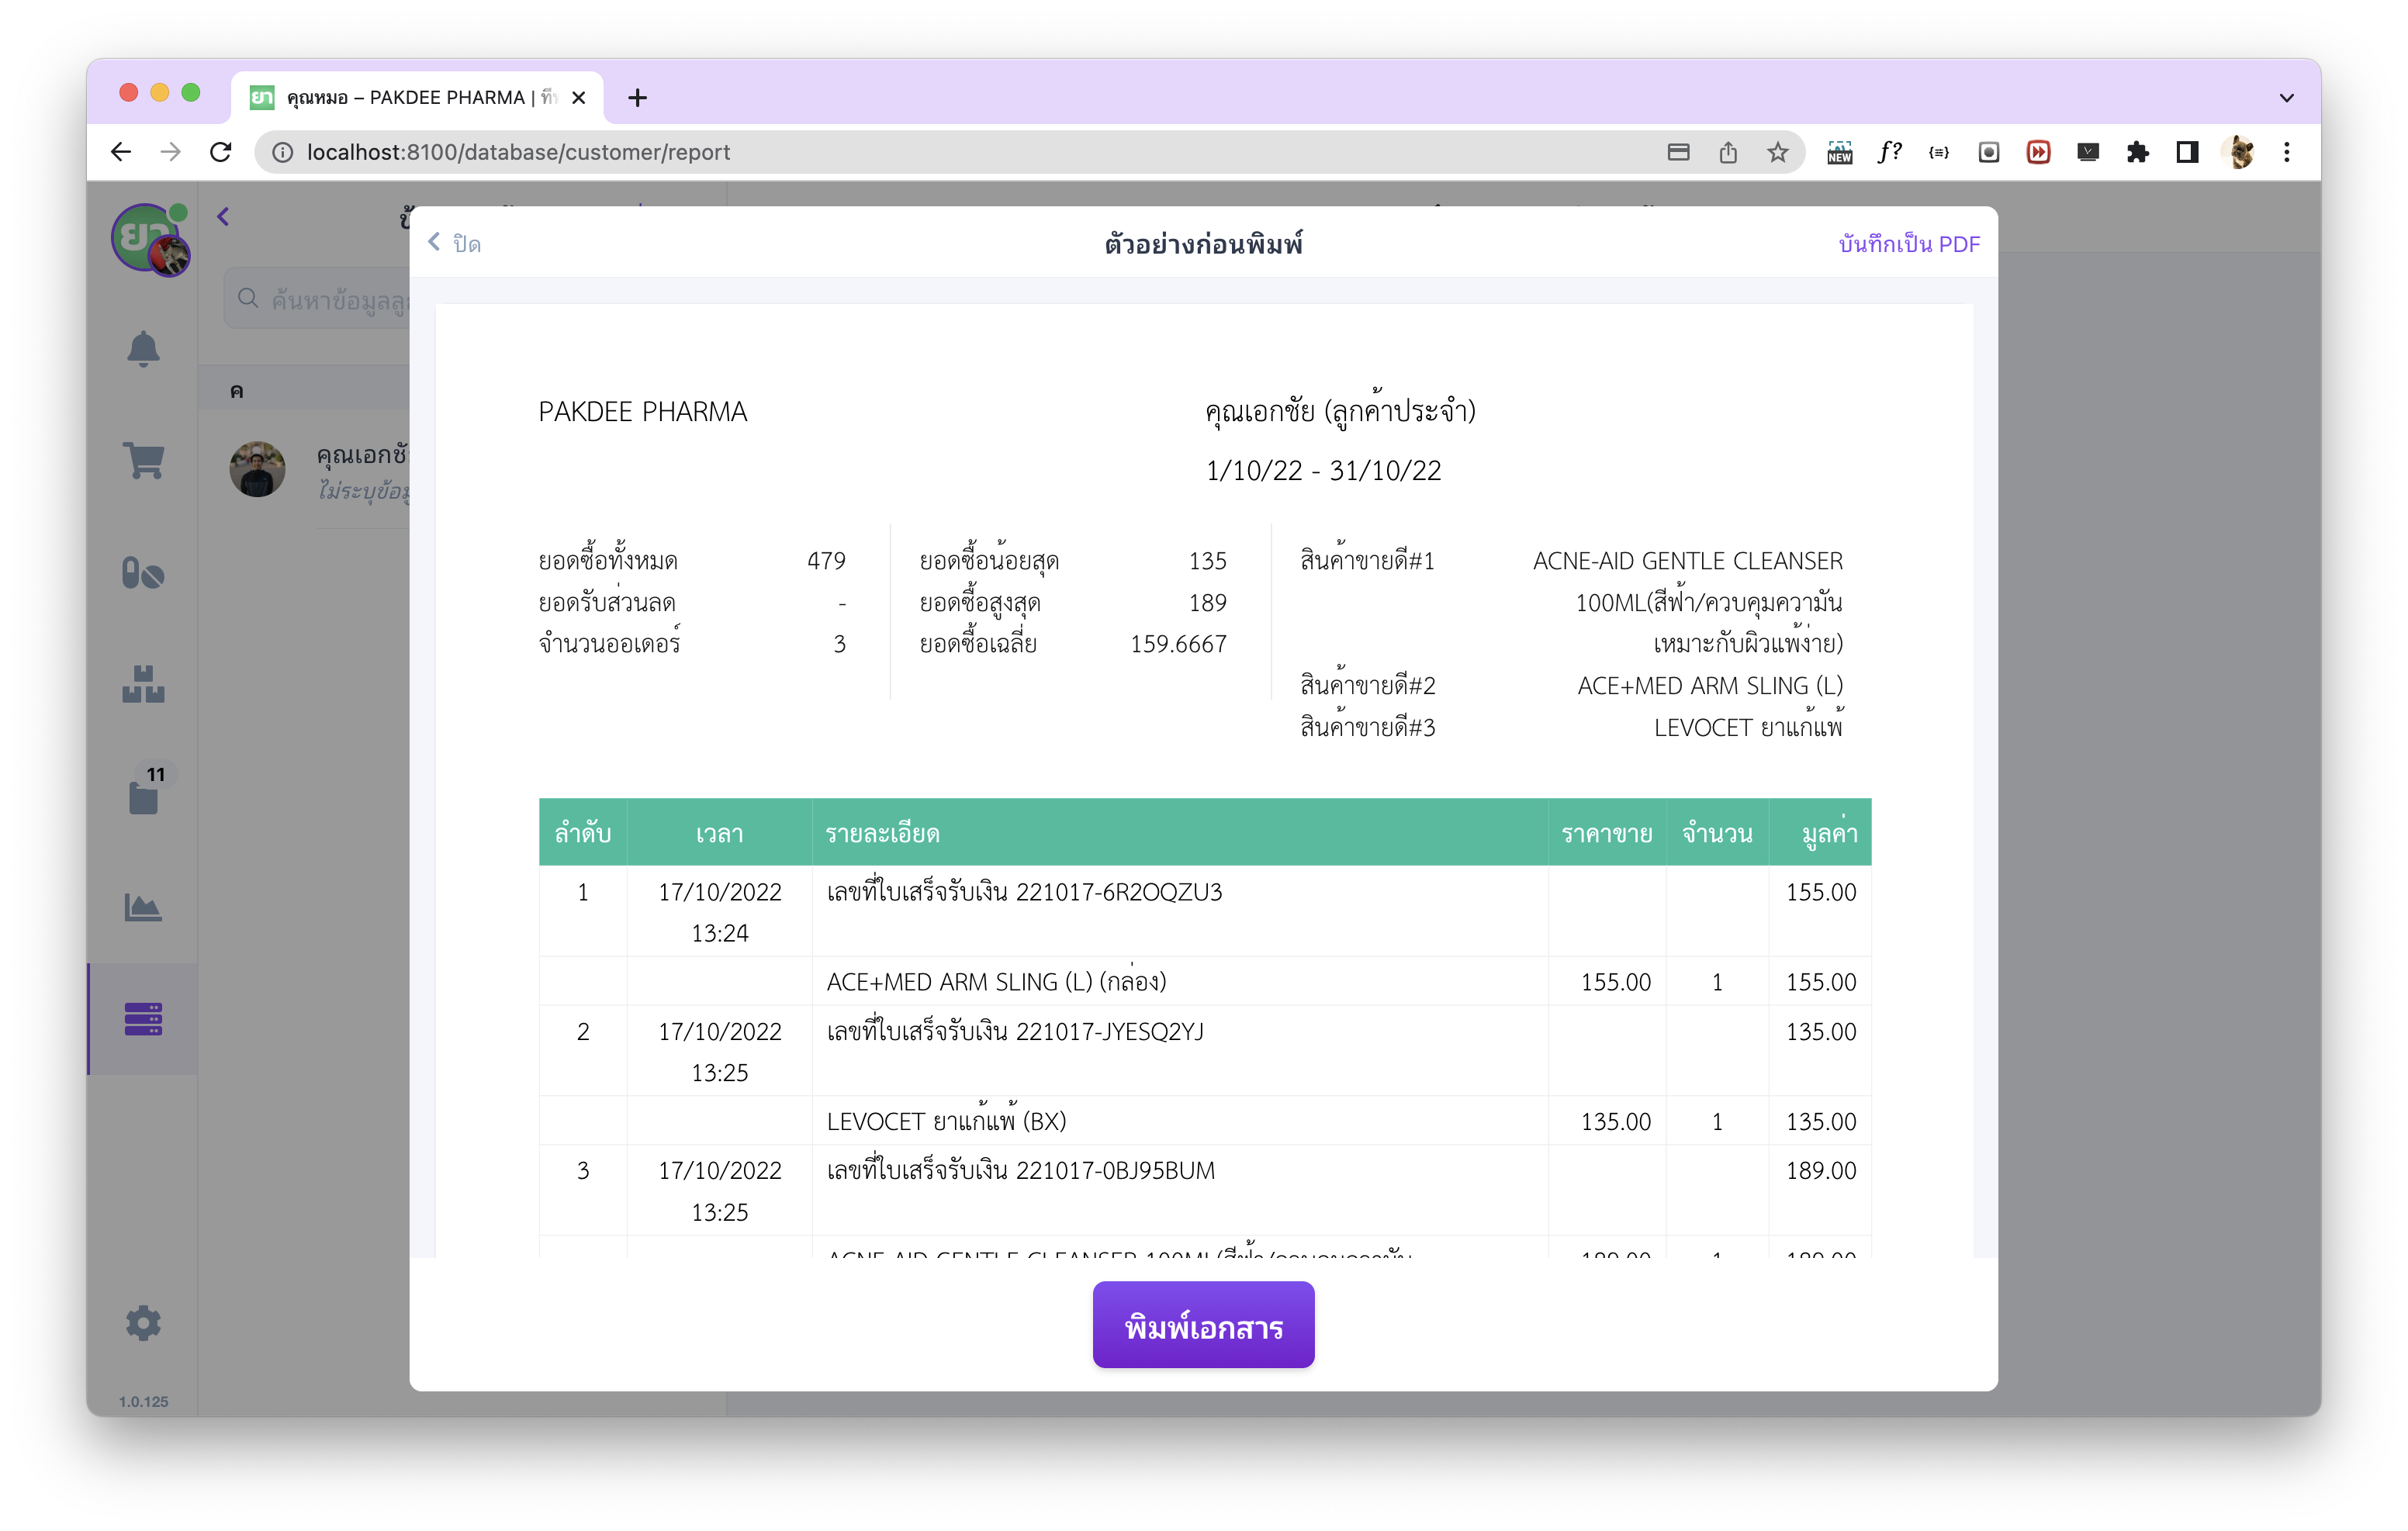The width and height of the screenshot is (2408, 1531).
Task: Close the PAKDEE PHARMA browser tab
Action: coord(578,97)
